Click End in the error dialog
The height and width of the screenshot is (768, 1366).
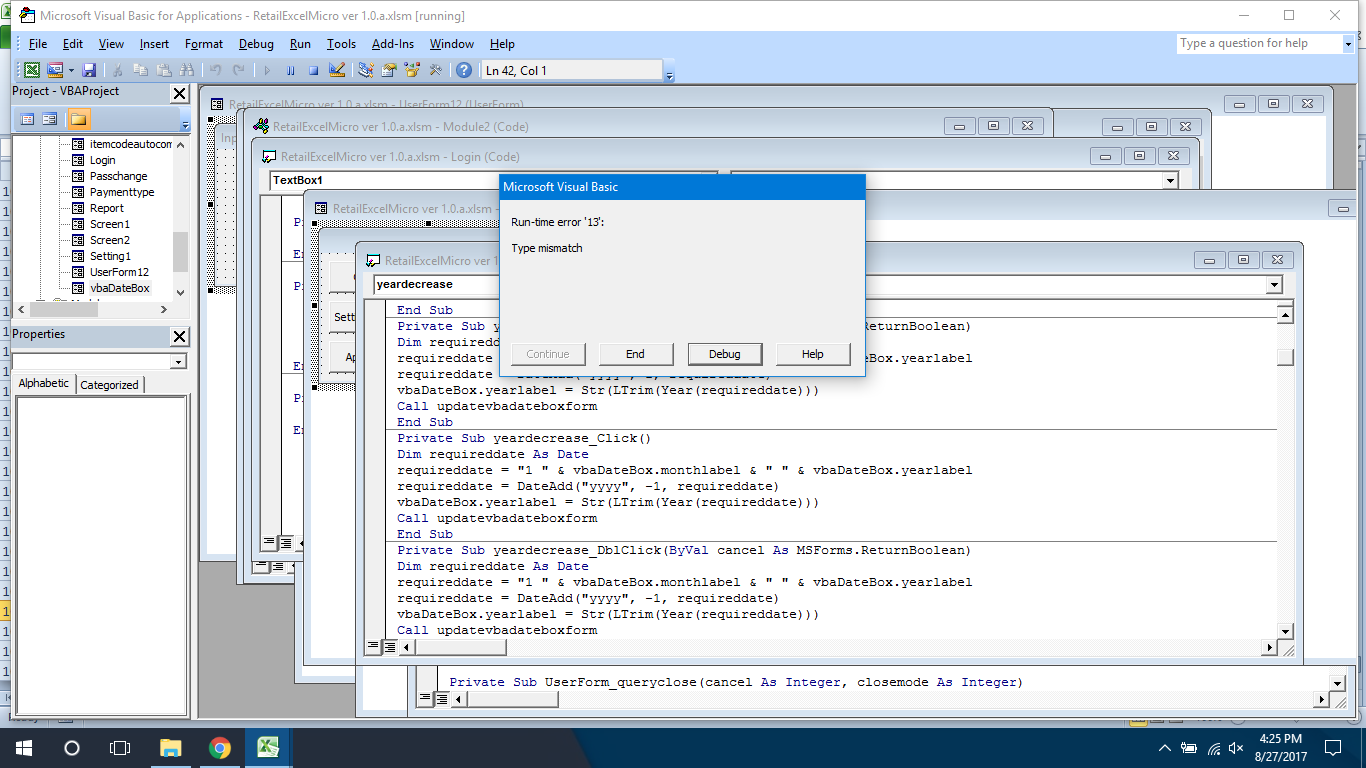[x=635, y=354]
